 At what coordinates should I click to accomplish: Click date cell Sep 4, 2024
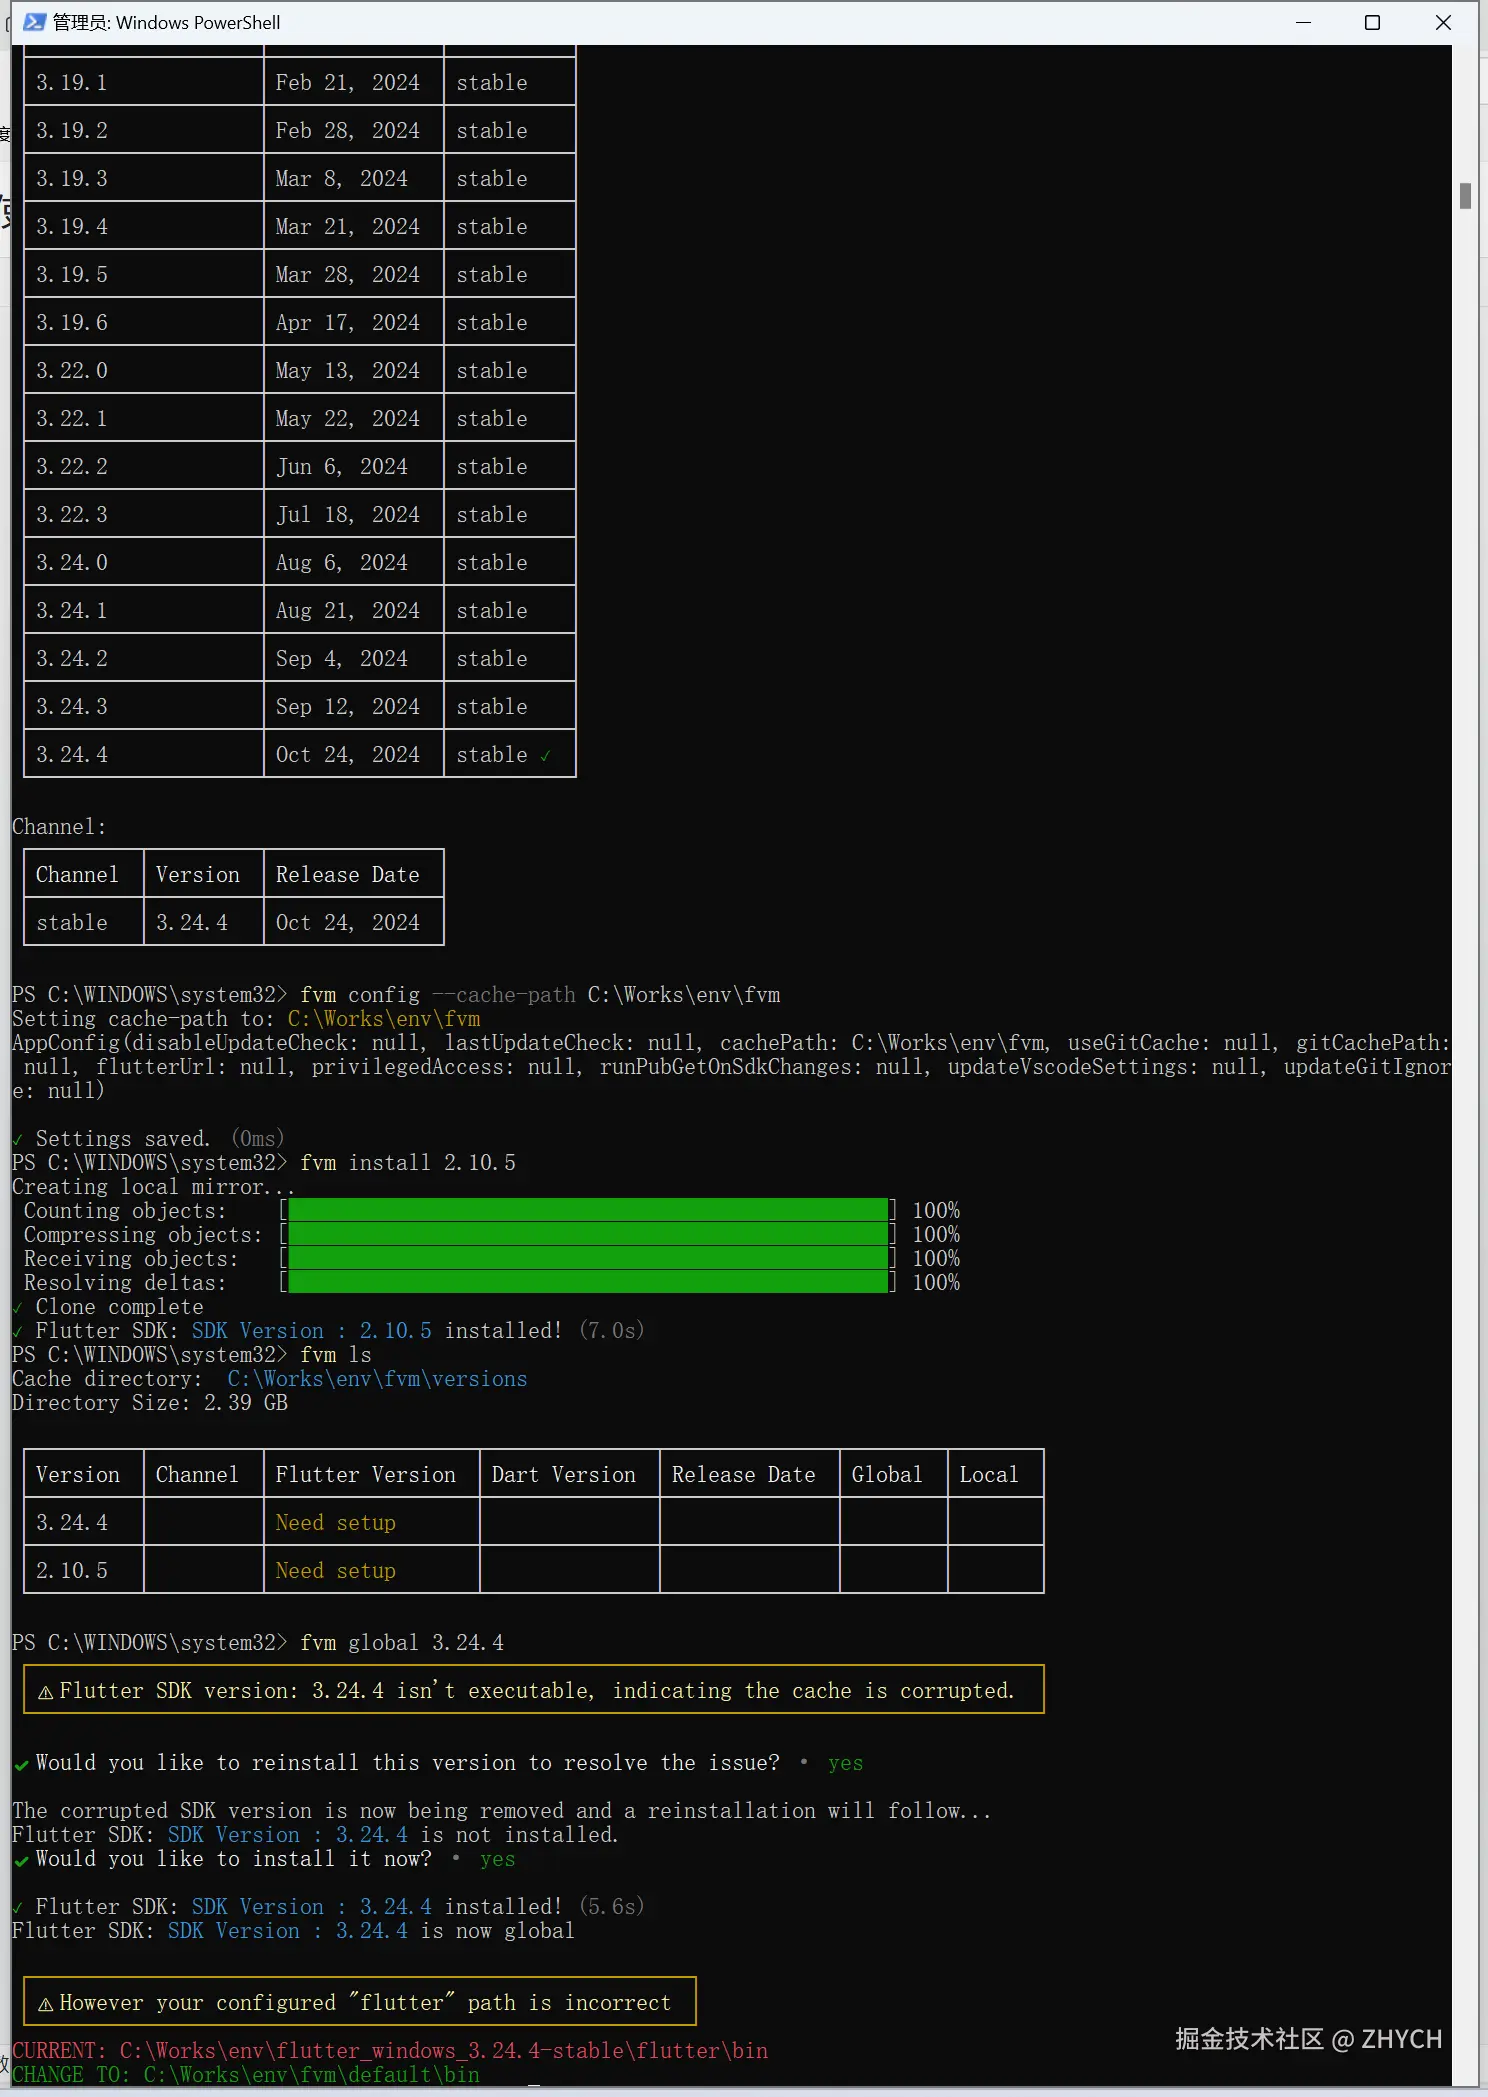[341, 659]
